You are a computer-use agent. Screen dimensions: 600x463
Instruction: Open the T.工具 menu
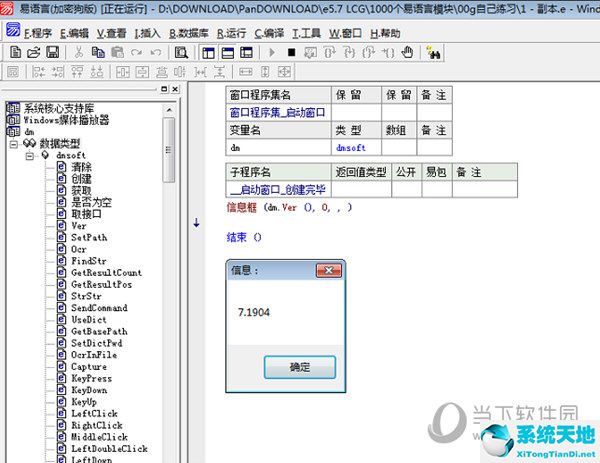click(x=307, y=34)
